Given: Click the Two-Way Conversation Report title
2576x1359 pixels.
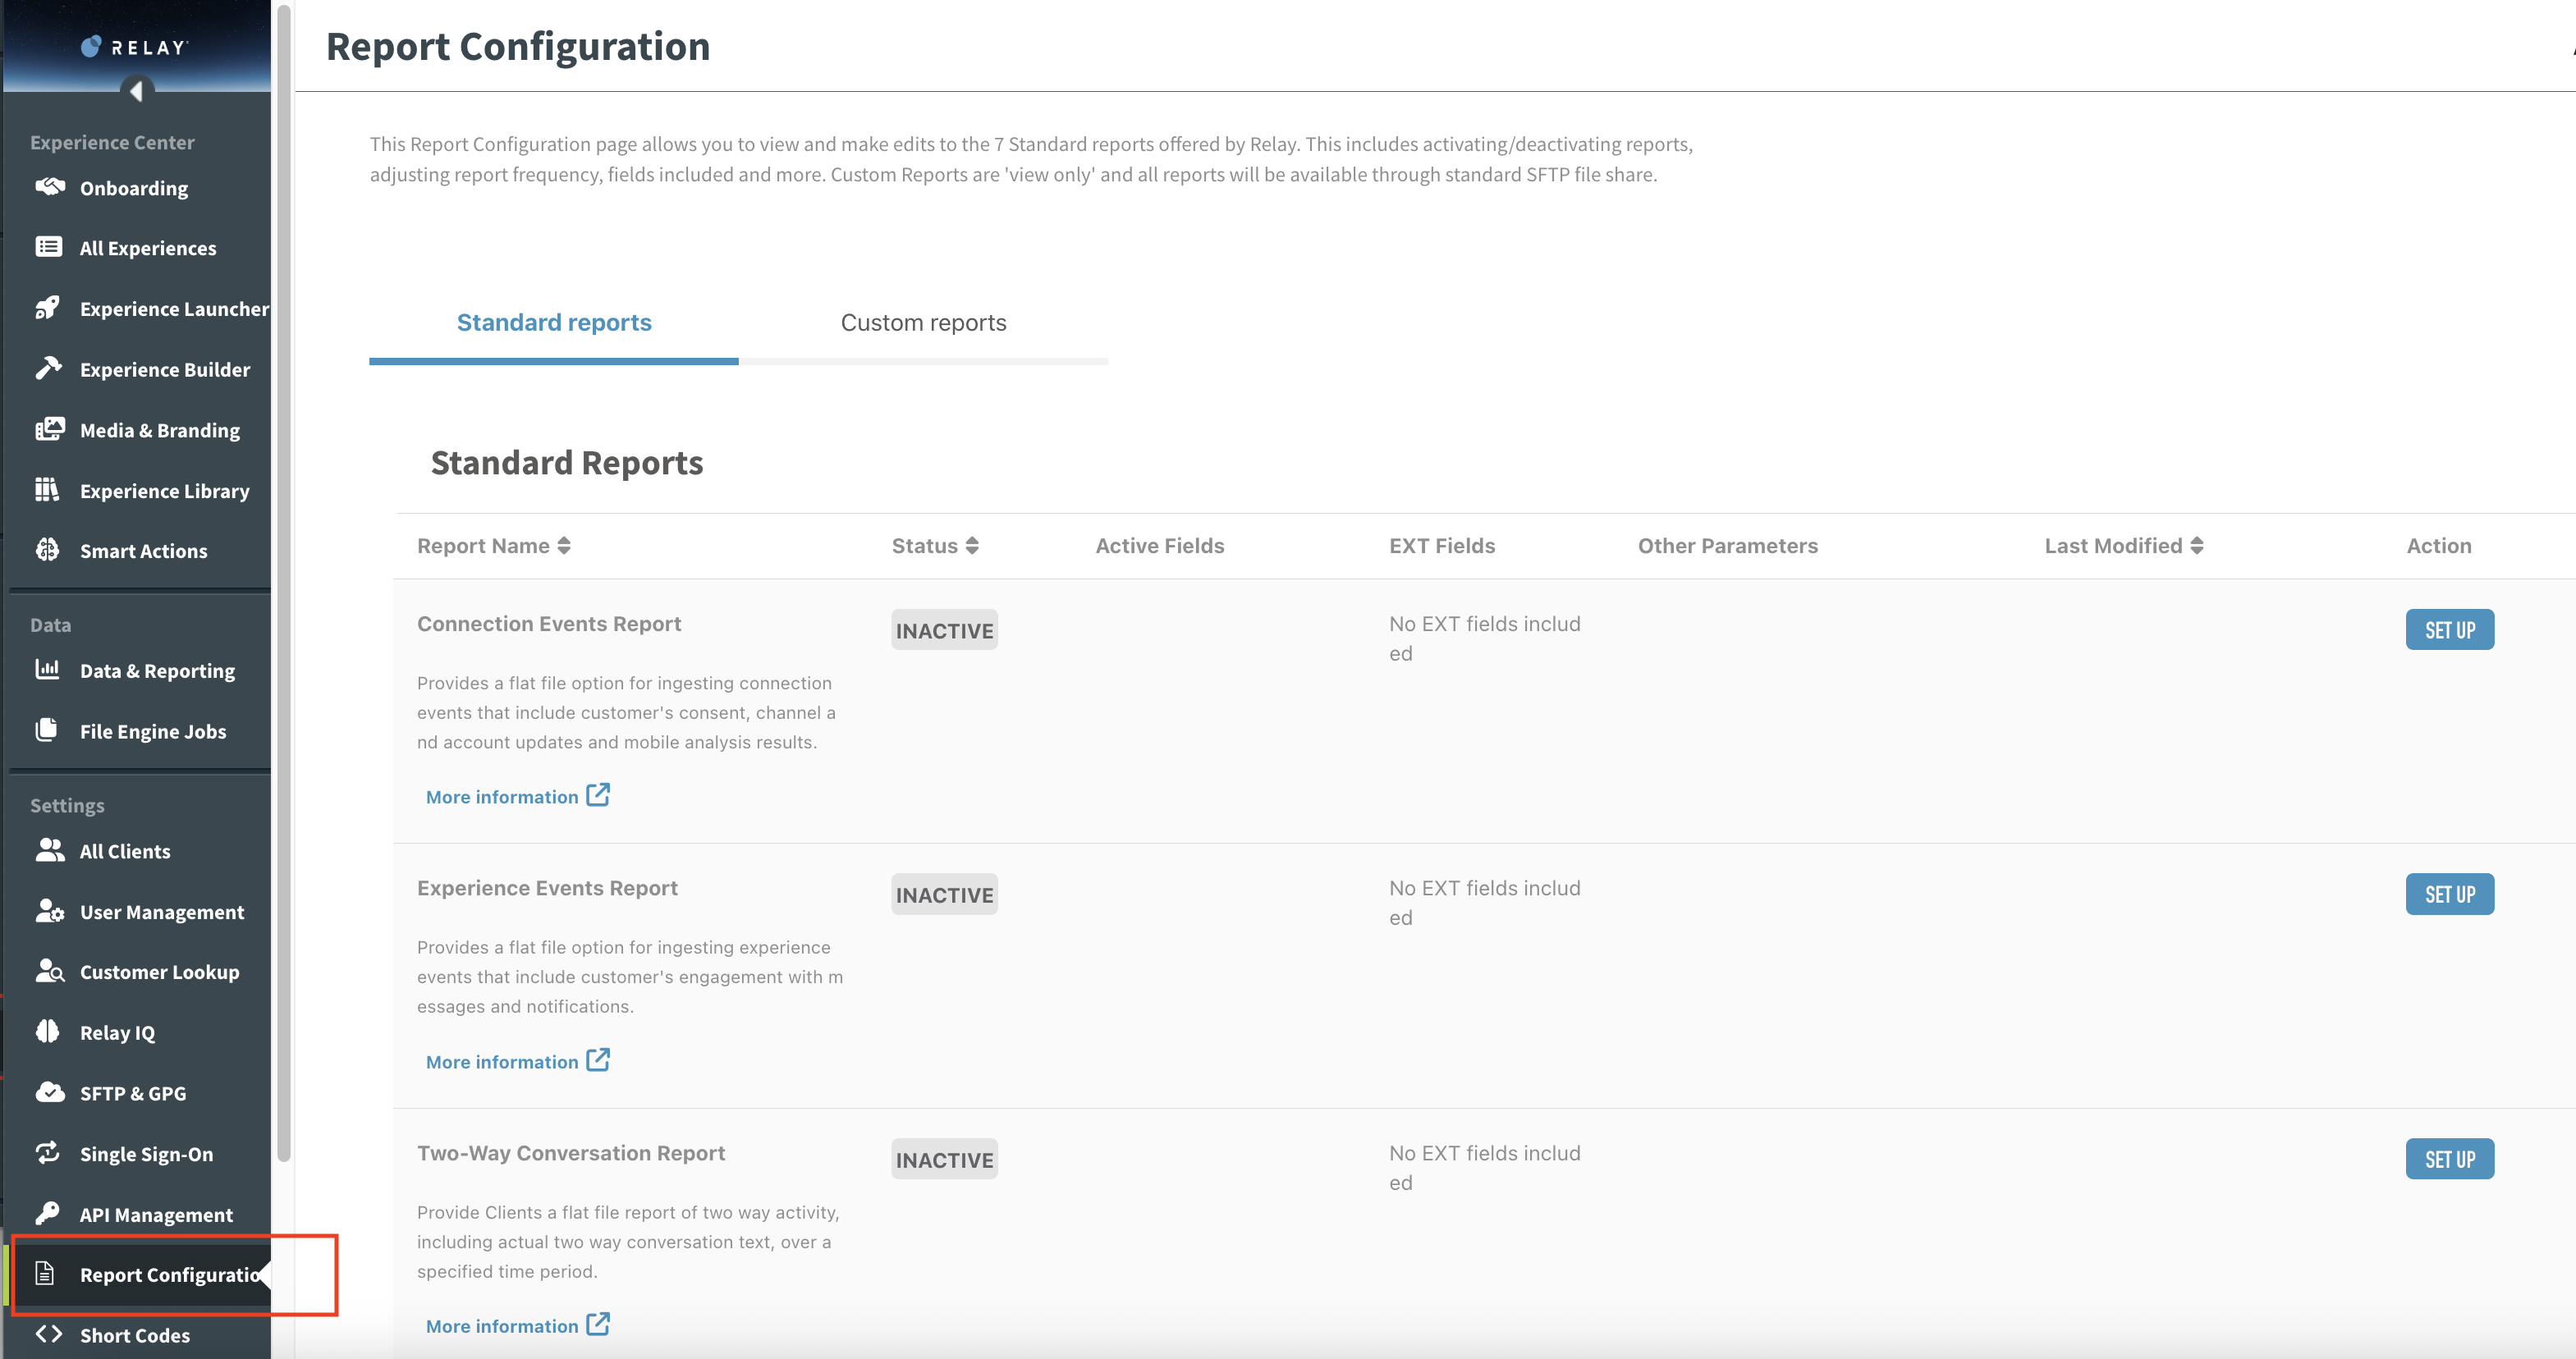Looking at the screenshot, I should [571, 1153].
